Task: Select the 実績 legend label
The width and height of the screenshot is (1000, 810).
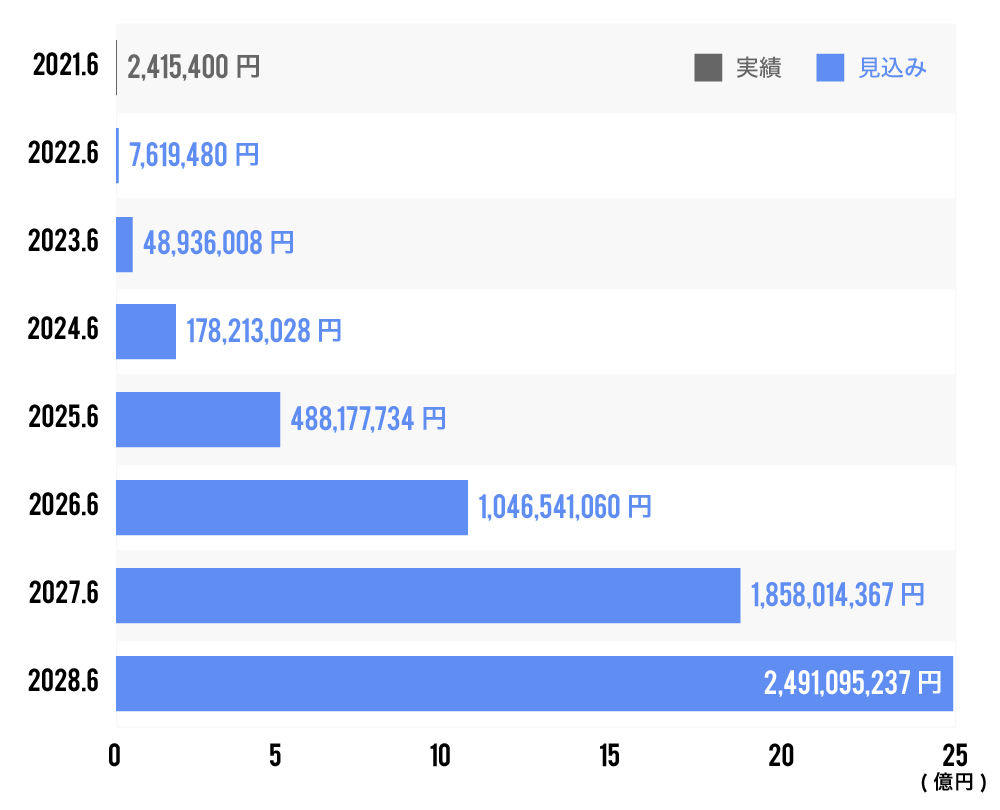Action: point(758,68)
